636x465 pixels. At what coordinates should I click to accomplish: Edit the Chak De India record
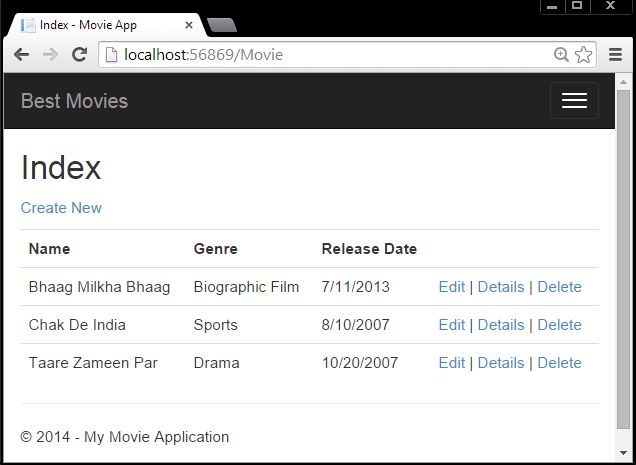pyautogui.click(x=451, y=325)
